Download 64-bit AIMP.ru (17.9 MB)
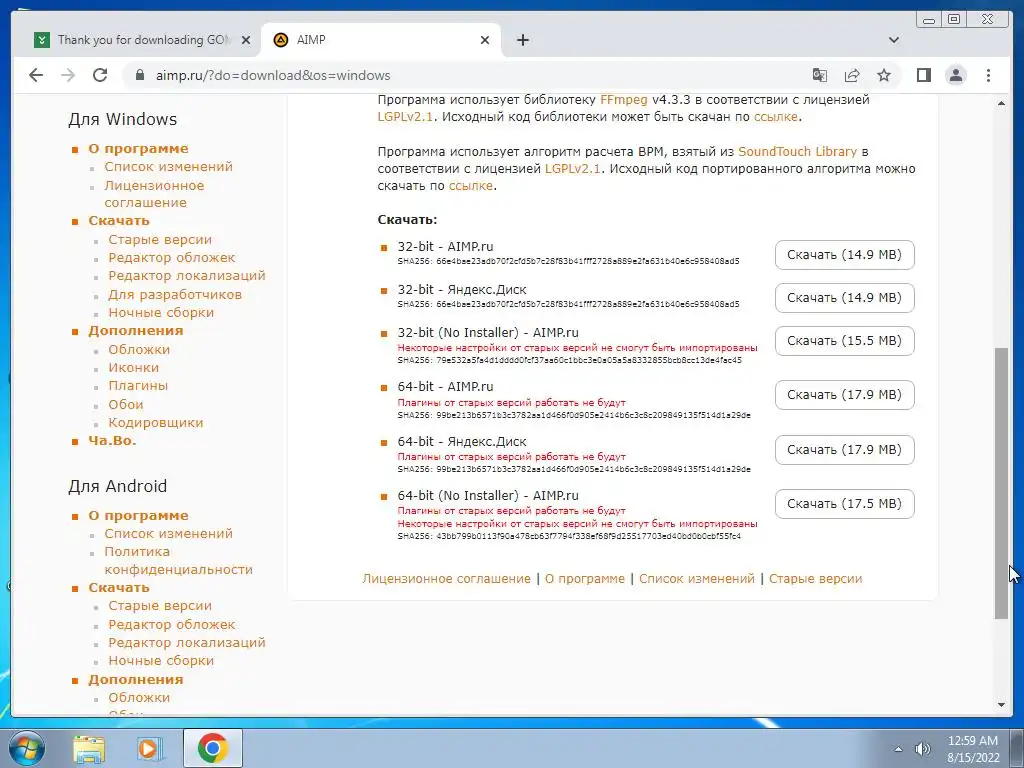This screenshot has width=1024, height=768. point(844,395)
